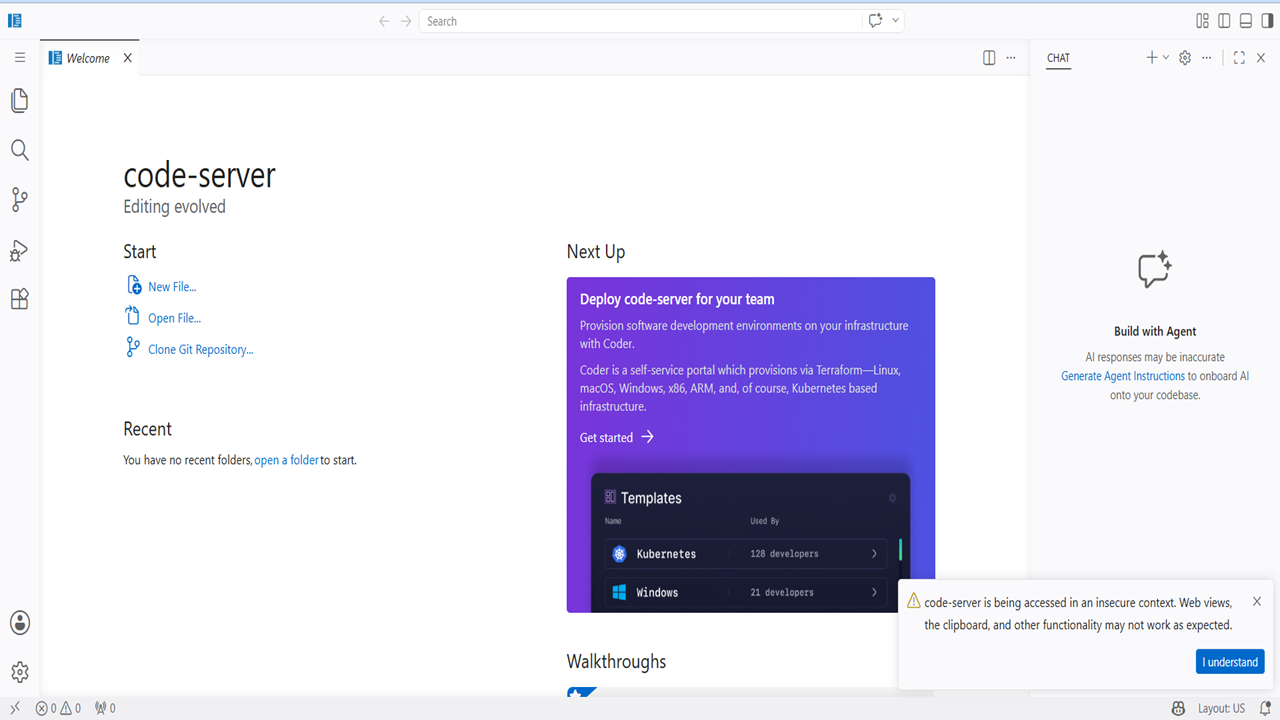Open the Extensions view
Screen dimensions: 1280x720
click(19, 299)
